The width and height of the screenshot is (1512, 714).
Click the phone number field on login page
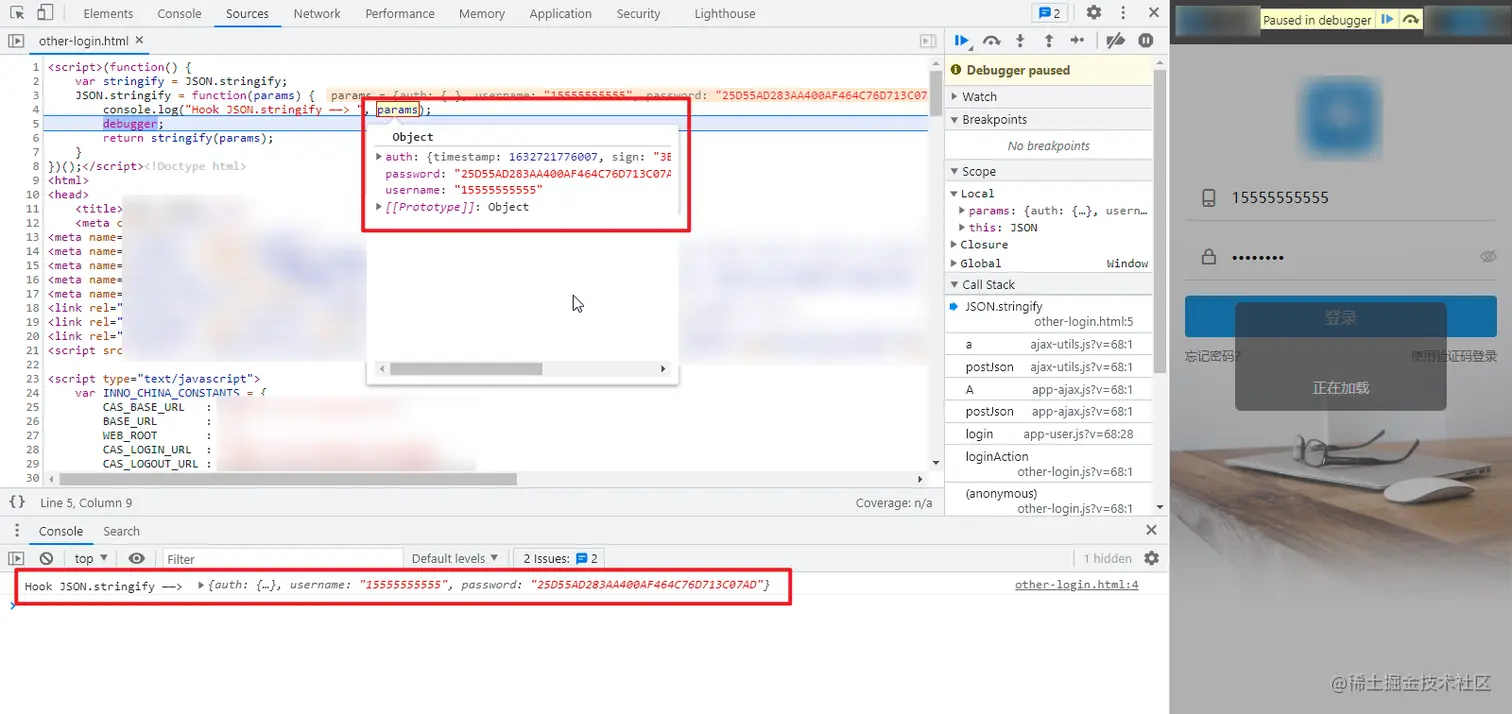coord(1340,198)
